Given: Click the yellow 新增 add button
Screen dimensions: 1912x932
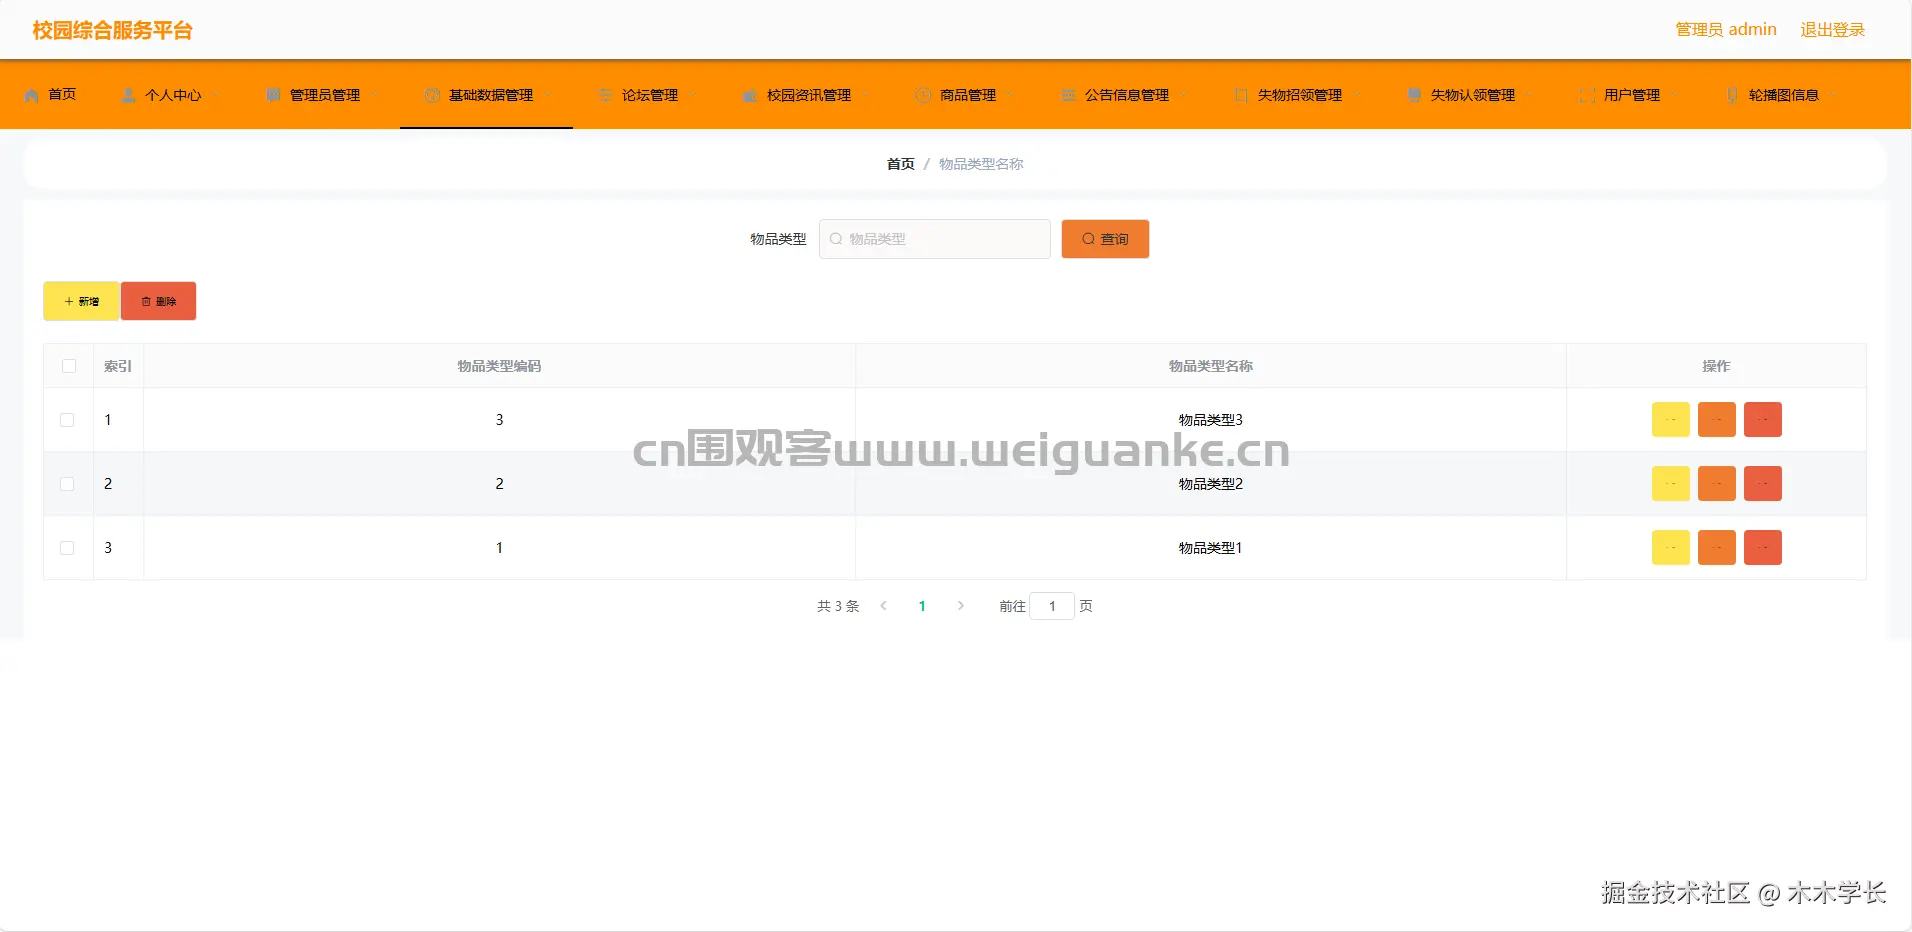Looking at the screenshot, I should (x=81, y=301).
